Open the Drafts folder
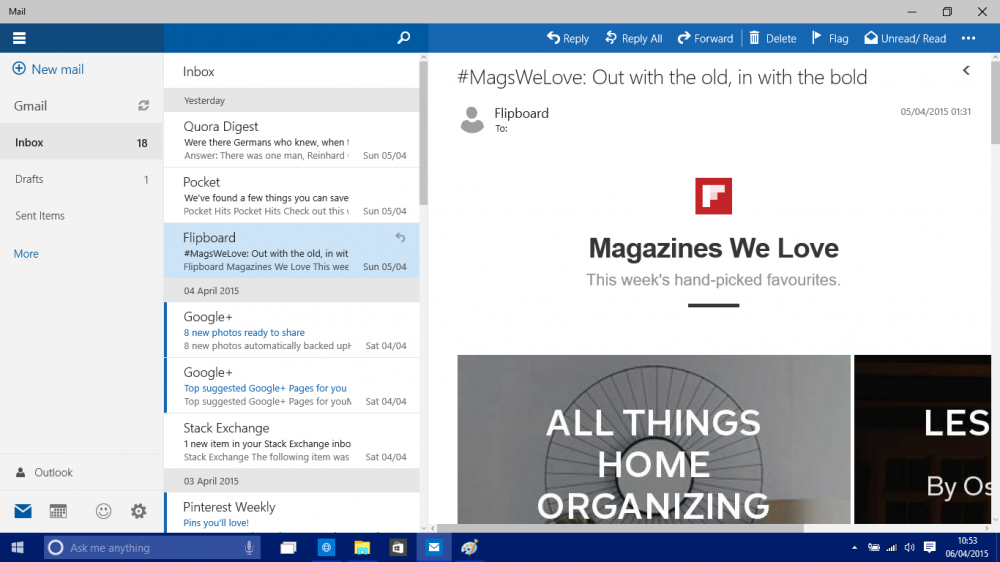The width and height of the screenshot is (1000, 562). click(82, 179)
